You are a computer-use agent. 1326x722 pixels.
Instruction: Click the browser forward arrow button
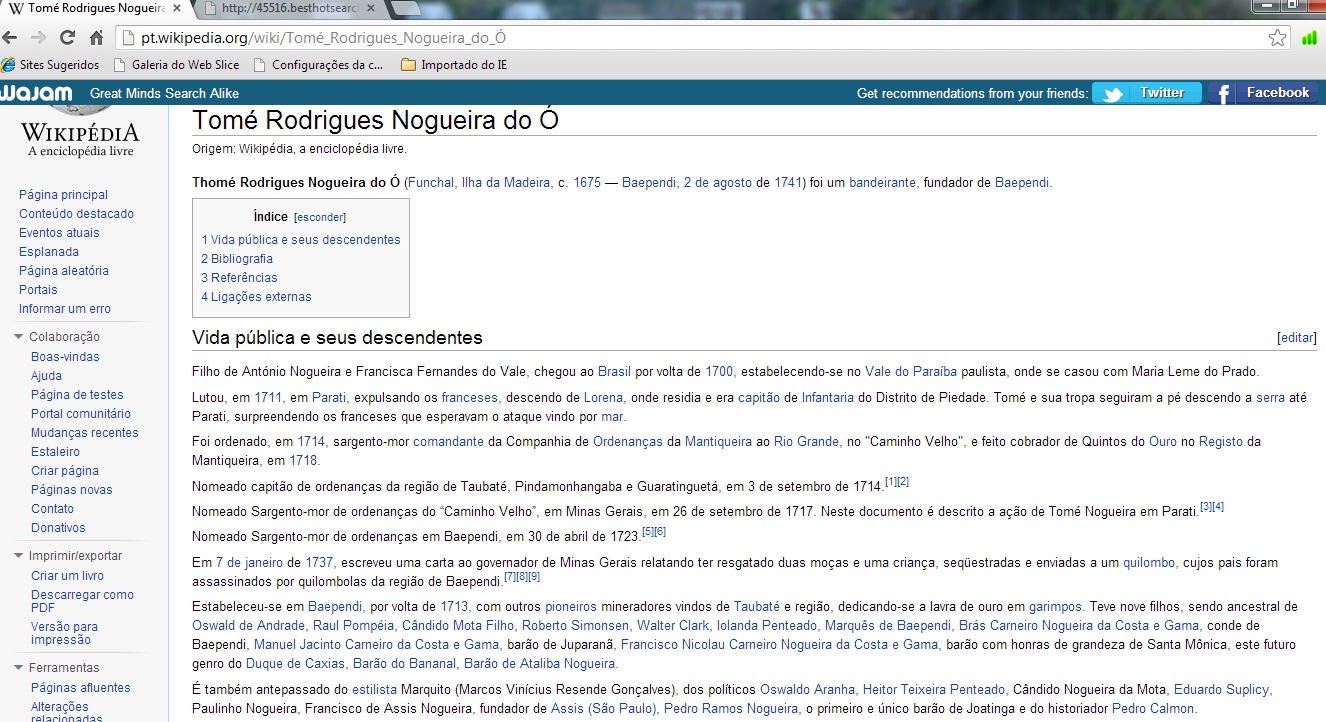point(38,38)
